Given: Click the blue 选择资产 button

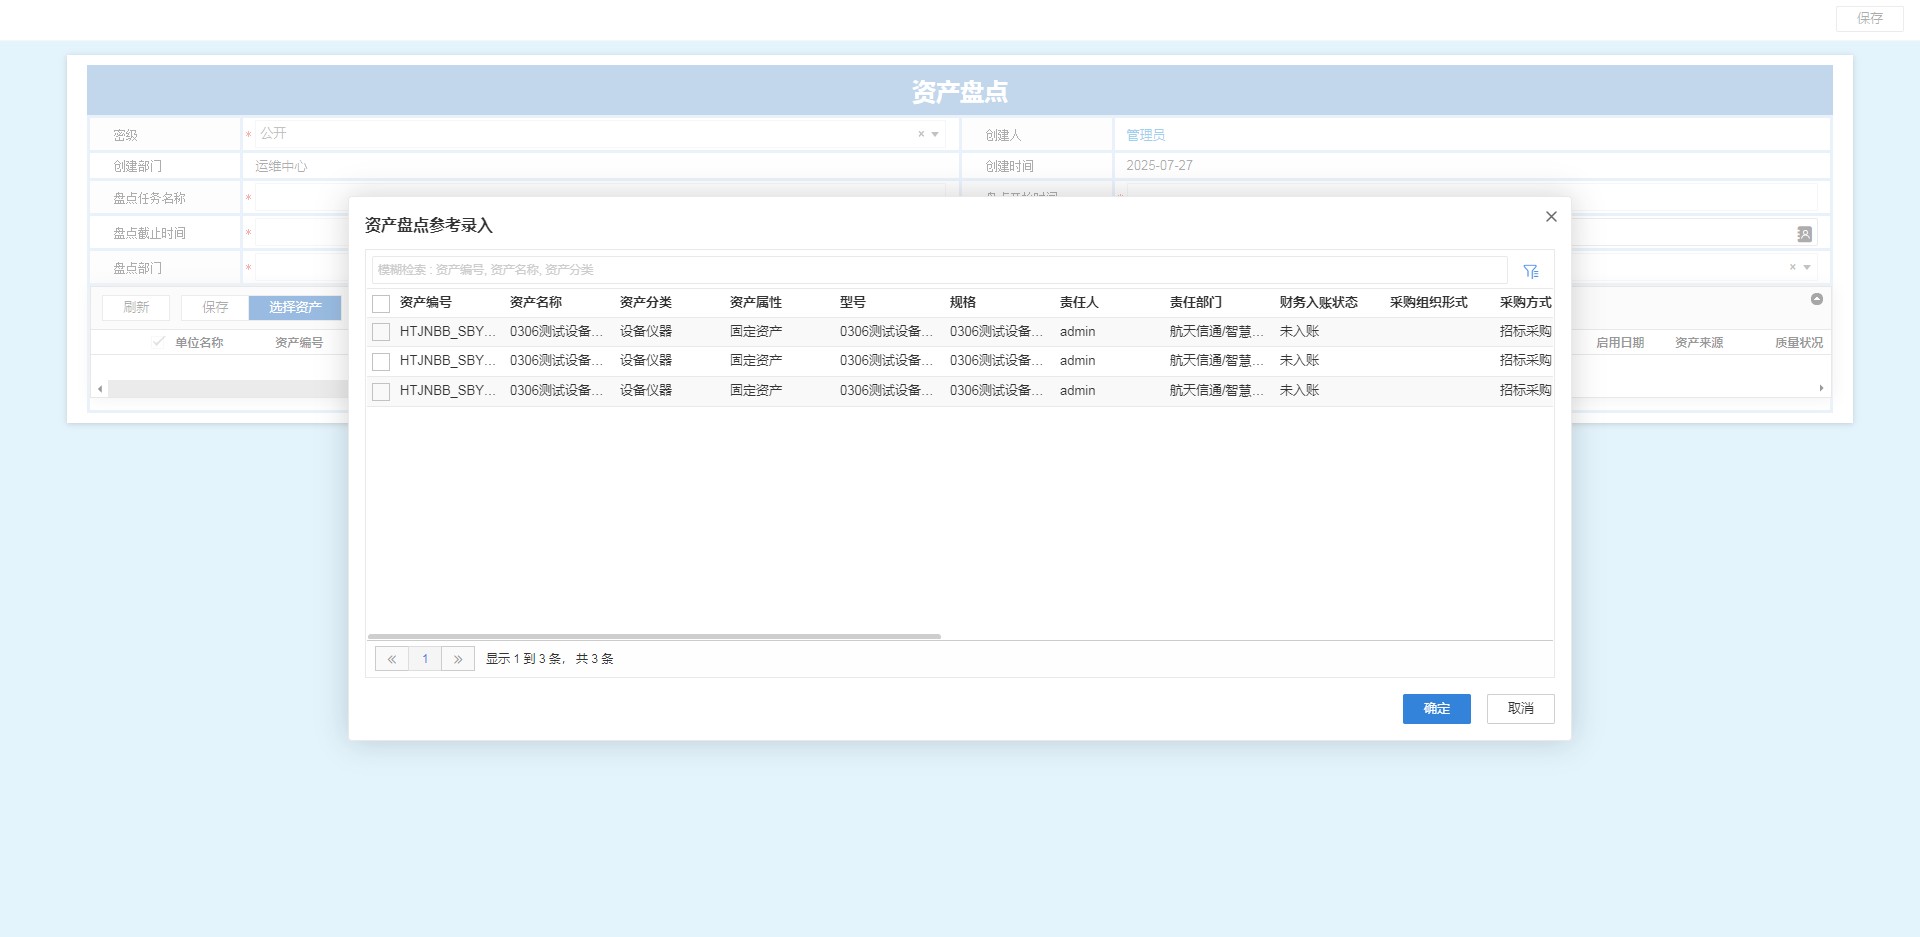Looking at the screenshot, I should 295,307.
